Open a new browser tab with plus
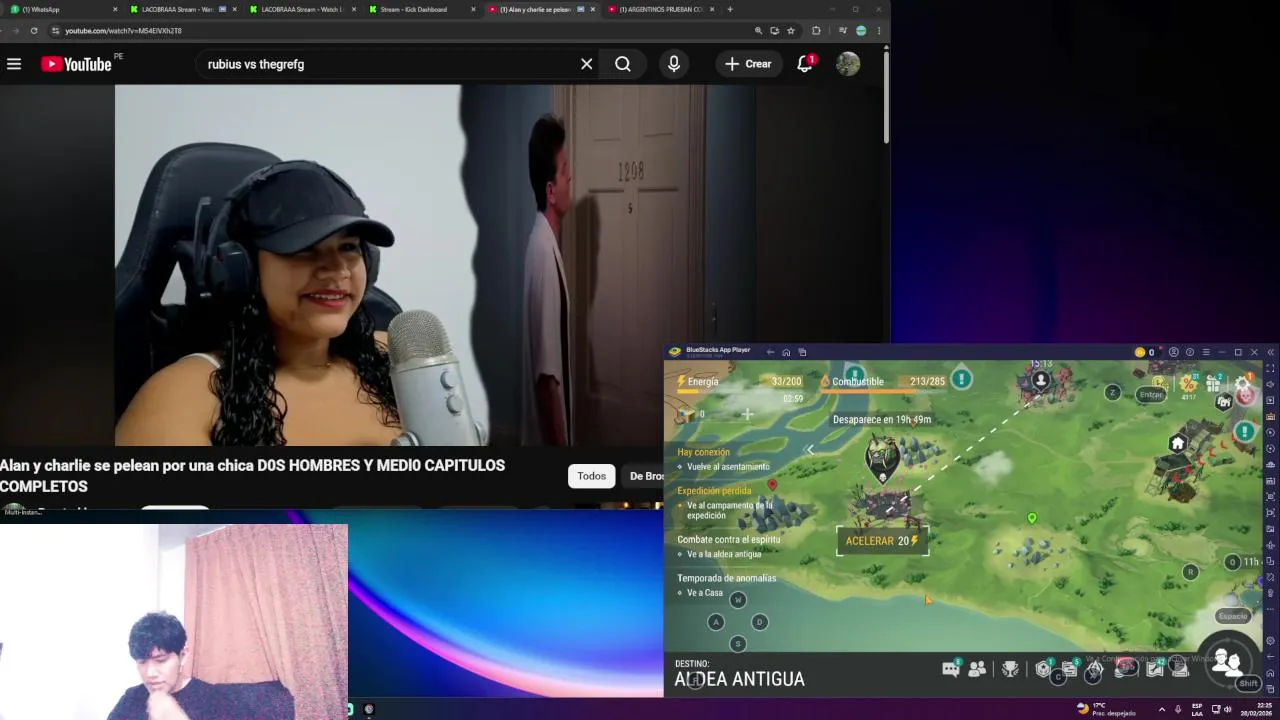 coord(730,9)
